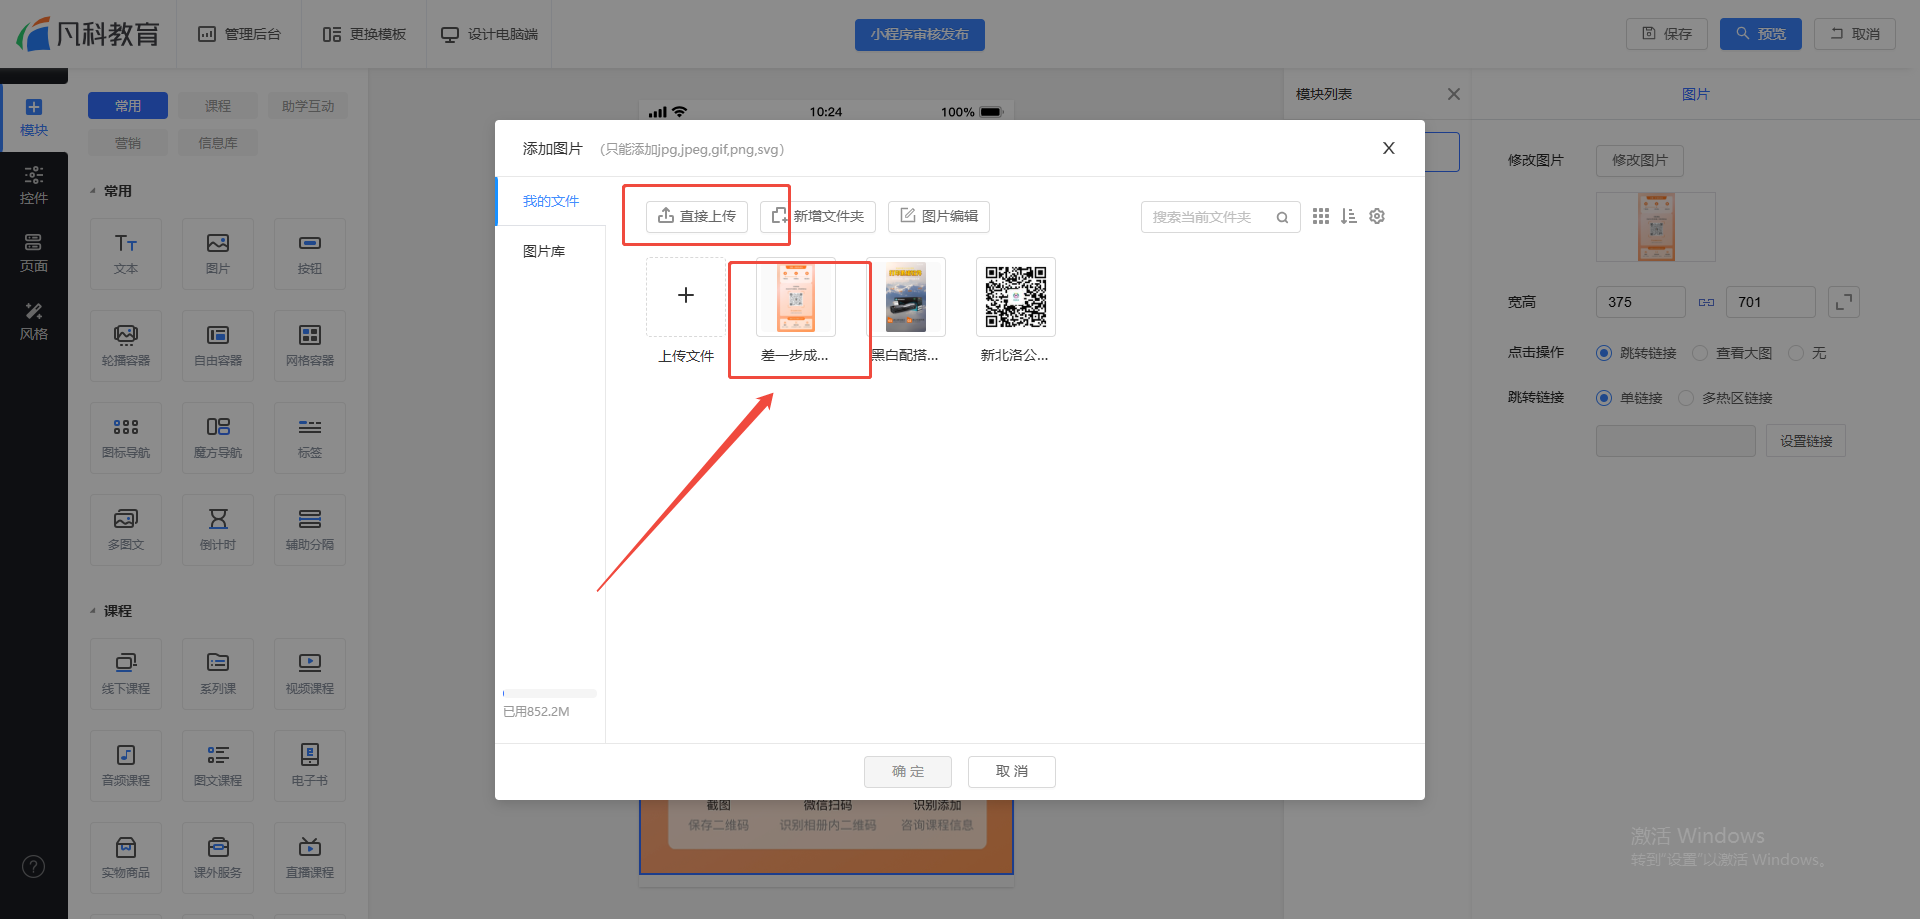This screenshot has width=1920, height=919.
Task: Open the 图片库 tab in dialog
Action: (x=544, y=251)
